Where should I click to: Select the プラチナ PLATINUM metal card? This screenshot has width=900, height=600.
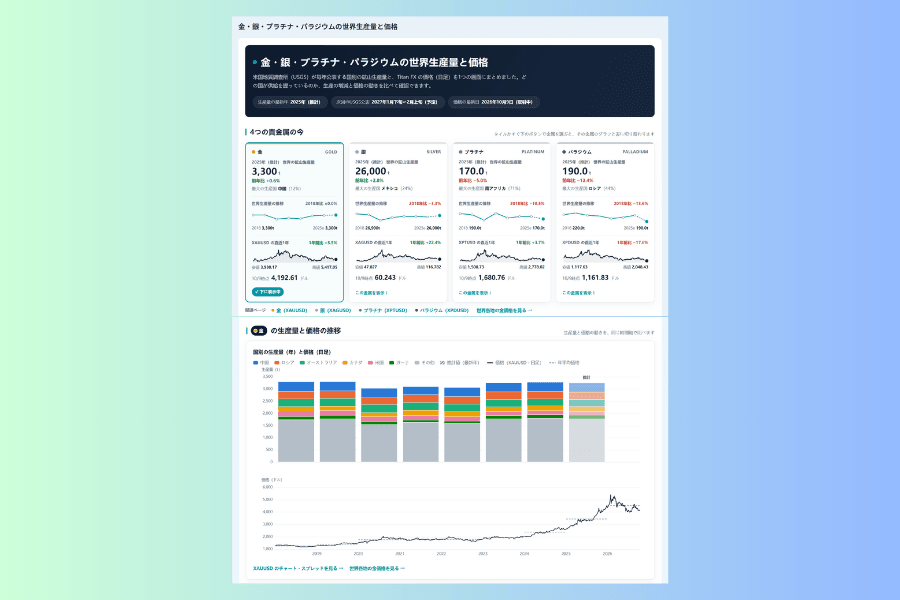point(502,222)
